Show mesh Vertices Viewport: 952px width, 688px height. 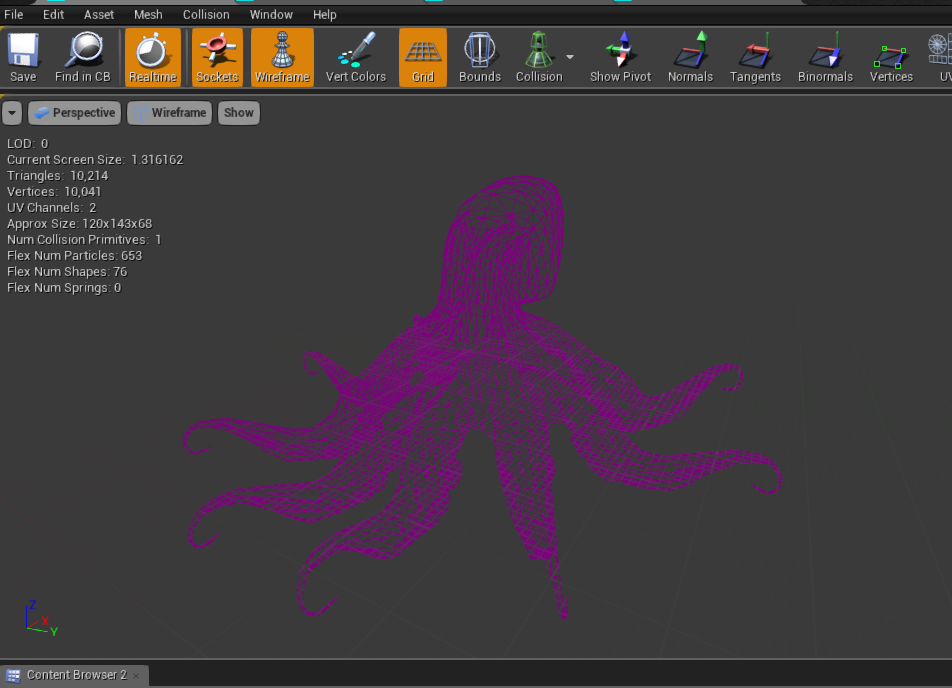(891, 58)
